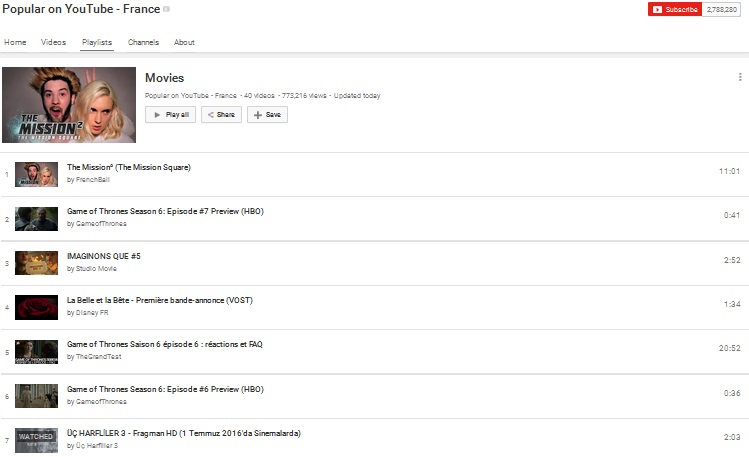Image resolution: width=749 pixels, height=457 pixels.
Task: Click thumbnail for Episode #6 Preview
Action: (x=36, y=396)
